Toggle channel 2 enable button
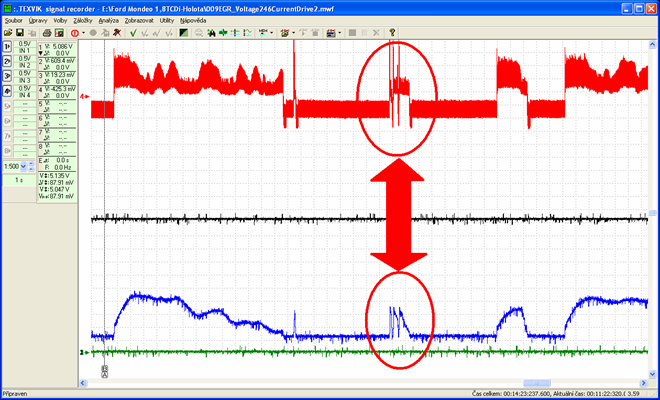 click(x=9, y=63)
